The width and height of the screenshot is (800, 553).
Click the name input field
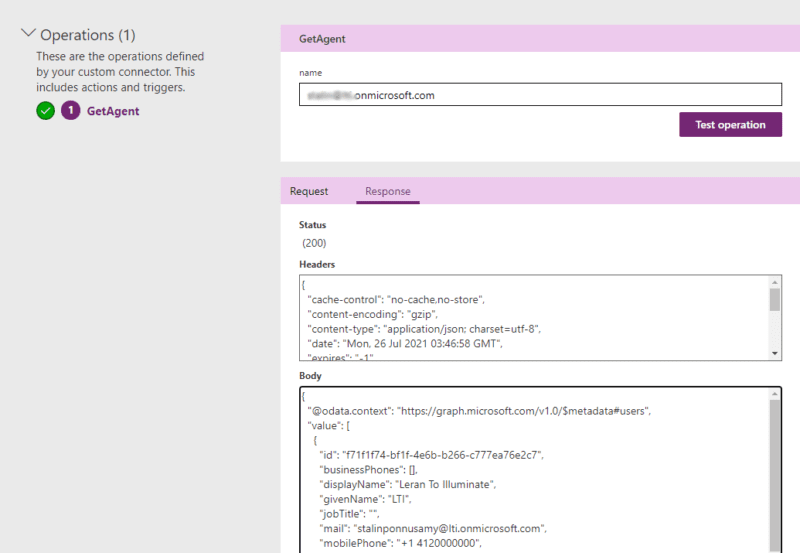(540, 95)
